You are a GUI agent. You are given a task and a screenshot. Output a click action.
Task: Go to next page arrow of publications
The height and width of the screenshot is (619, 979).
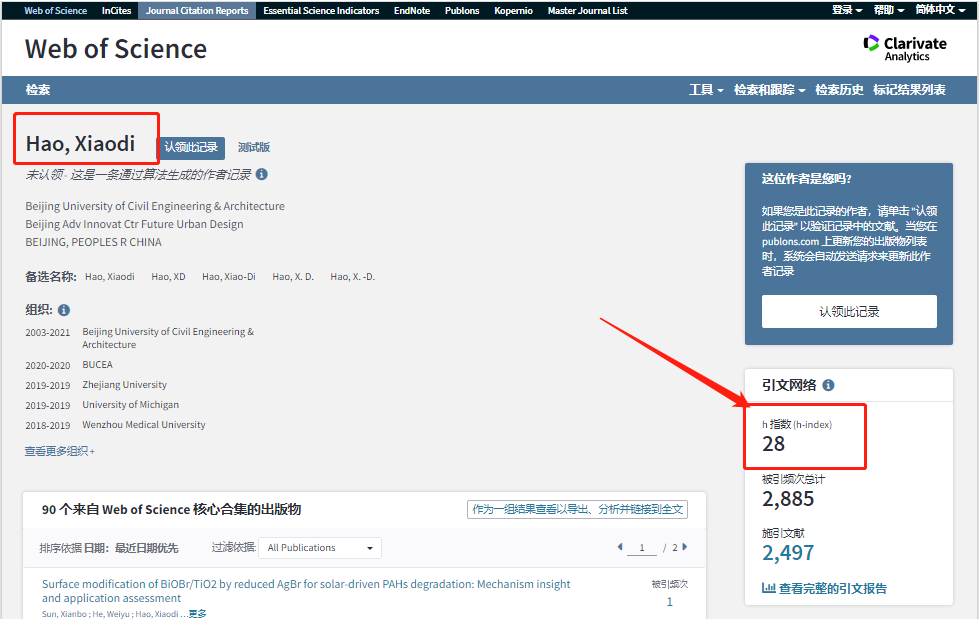pos(685,547)
